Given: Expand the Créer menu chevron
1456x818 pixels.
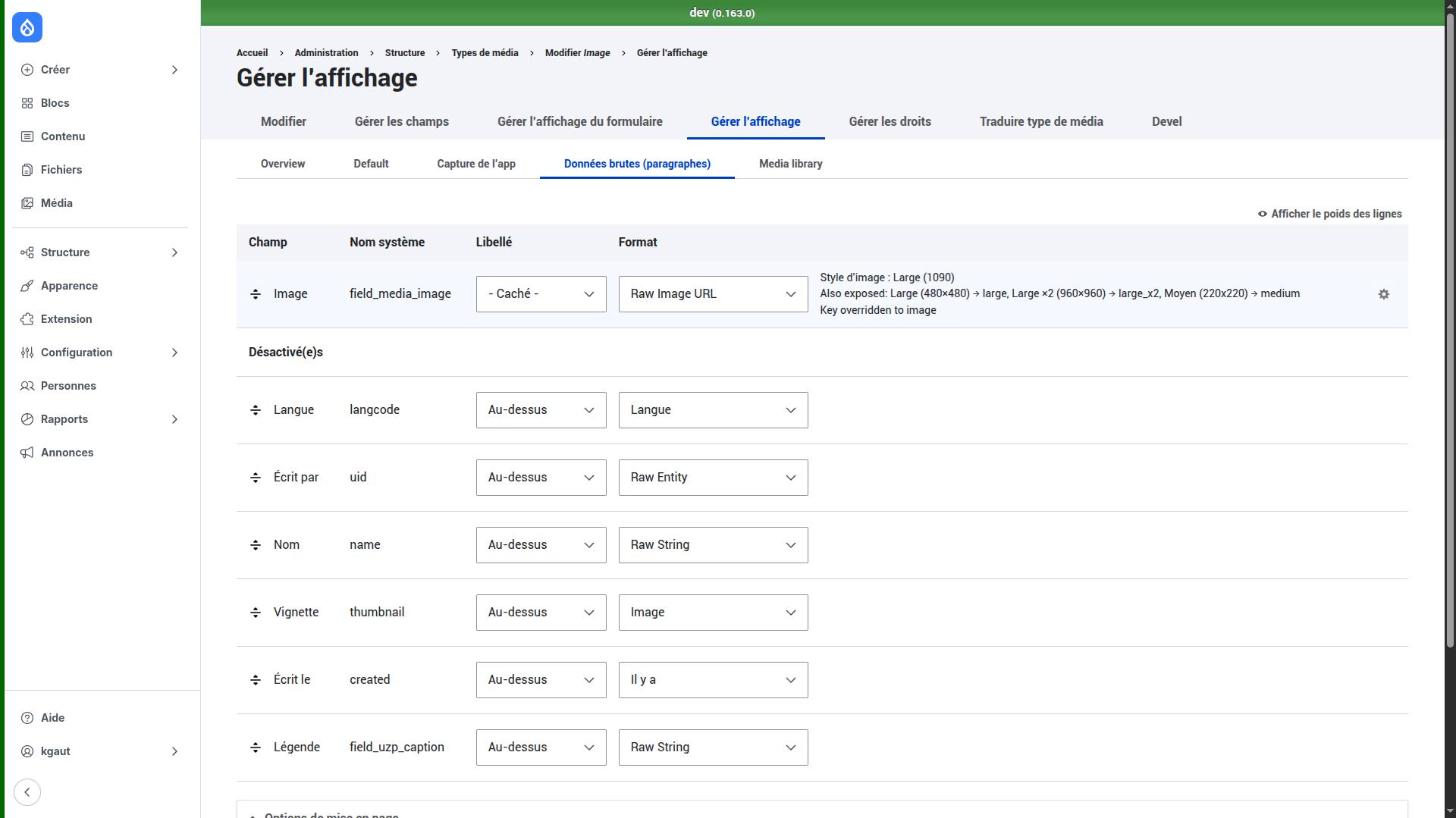Looking at the screenshot, I should click(174, 70).
